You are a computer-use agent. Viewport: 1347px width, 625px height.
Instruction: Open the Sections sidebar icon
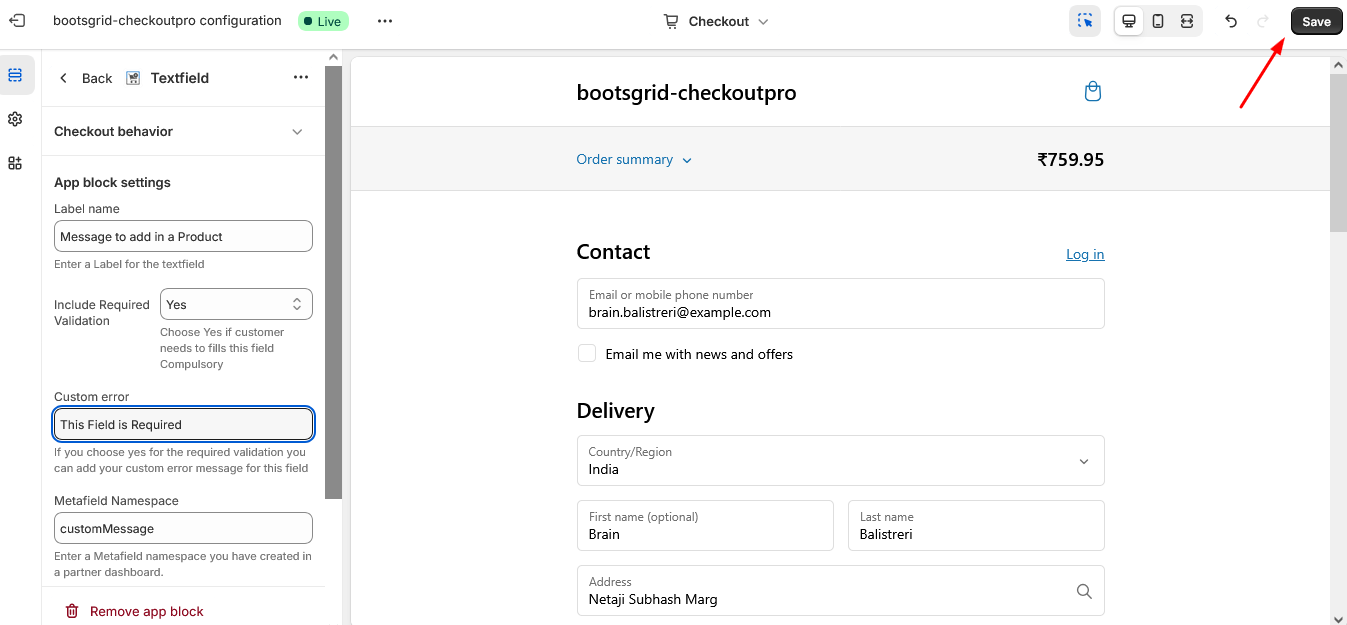tap(15, 75)
